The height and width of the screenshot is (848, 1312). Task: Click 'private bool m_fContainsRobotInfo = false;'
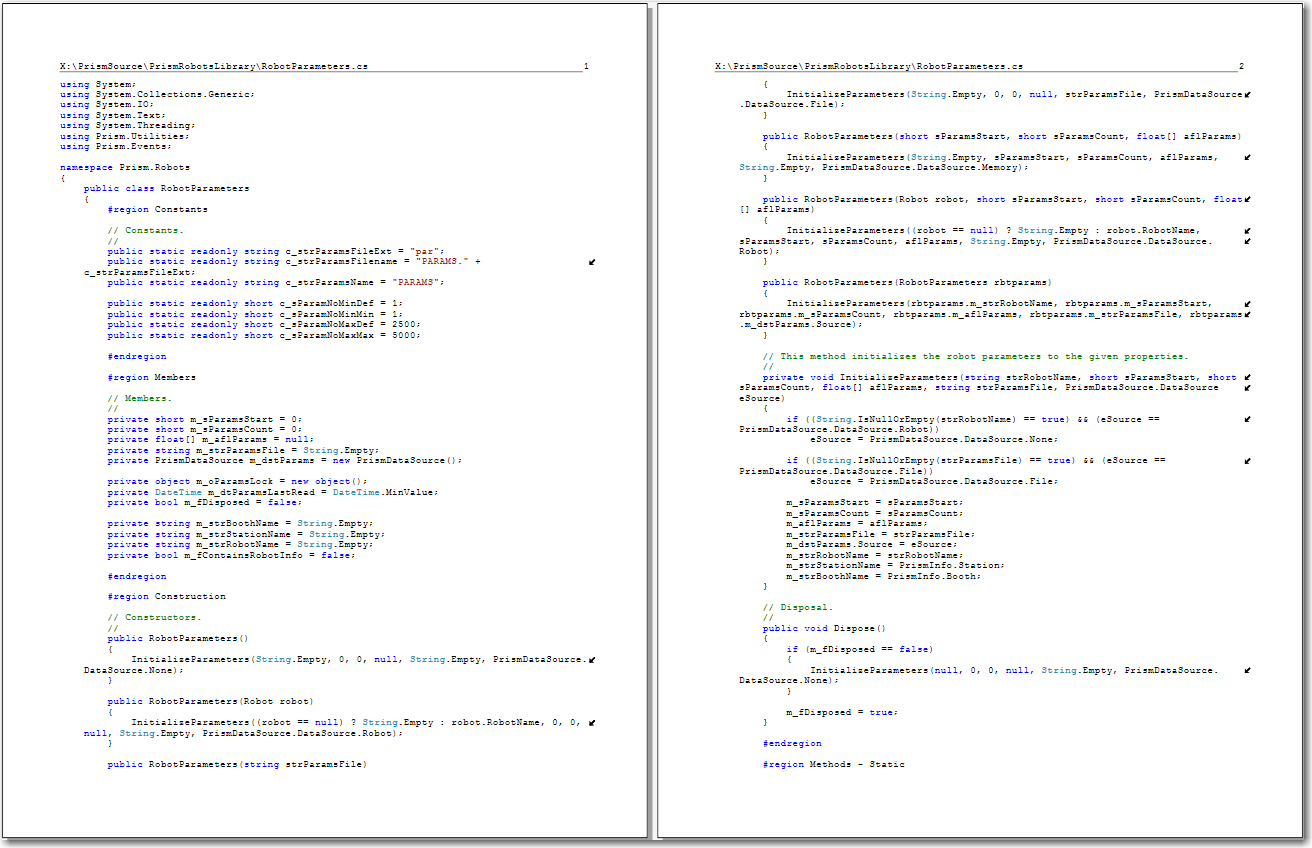point(232,555)
